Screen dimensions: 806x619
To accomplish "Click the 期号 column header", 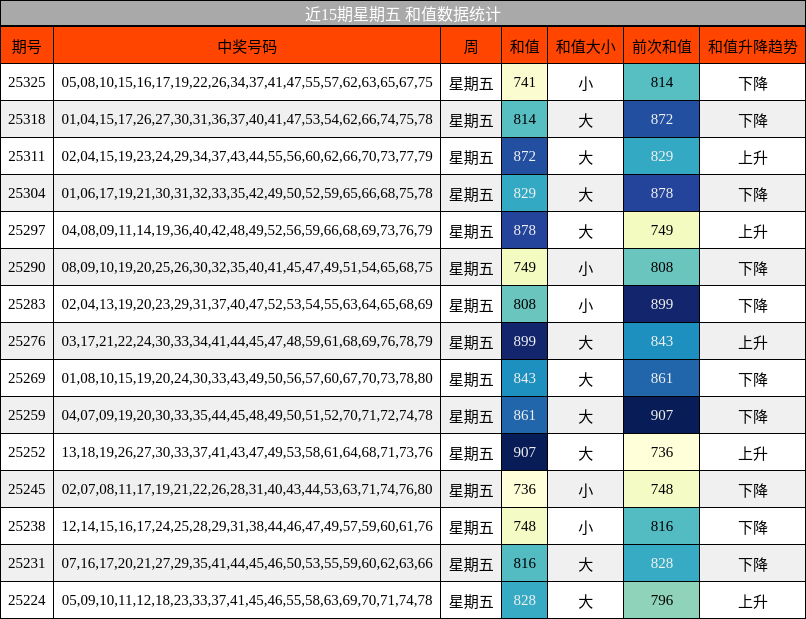I will (x=27, y=45).
